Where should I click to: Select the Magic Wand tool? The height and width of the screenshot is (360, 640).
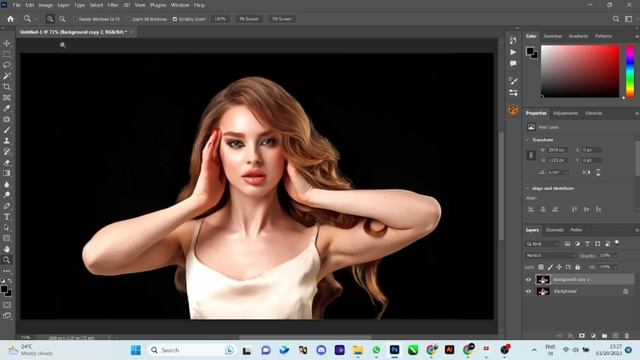point(7,76)
